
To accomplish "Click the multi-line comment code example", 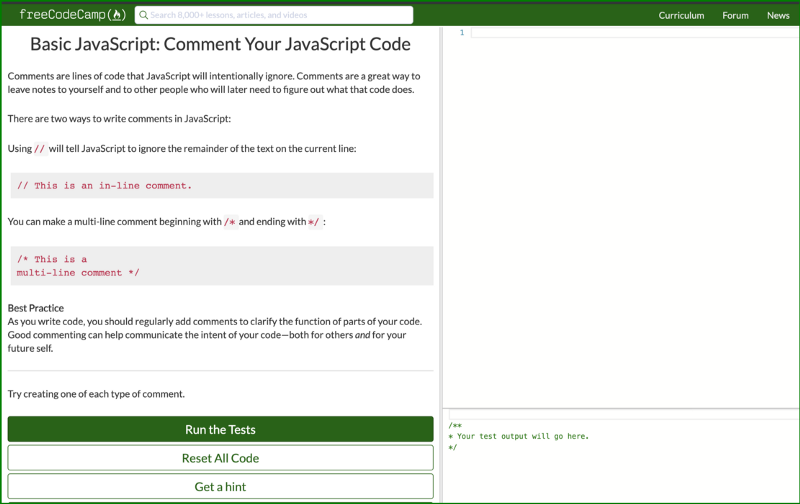I will pyautogui.click(x=78, y=266).
